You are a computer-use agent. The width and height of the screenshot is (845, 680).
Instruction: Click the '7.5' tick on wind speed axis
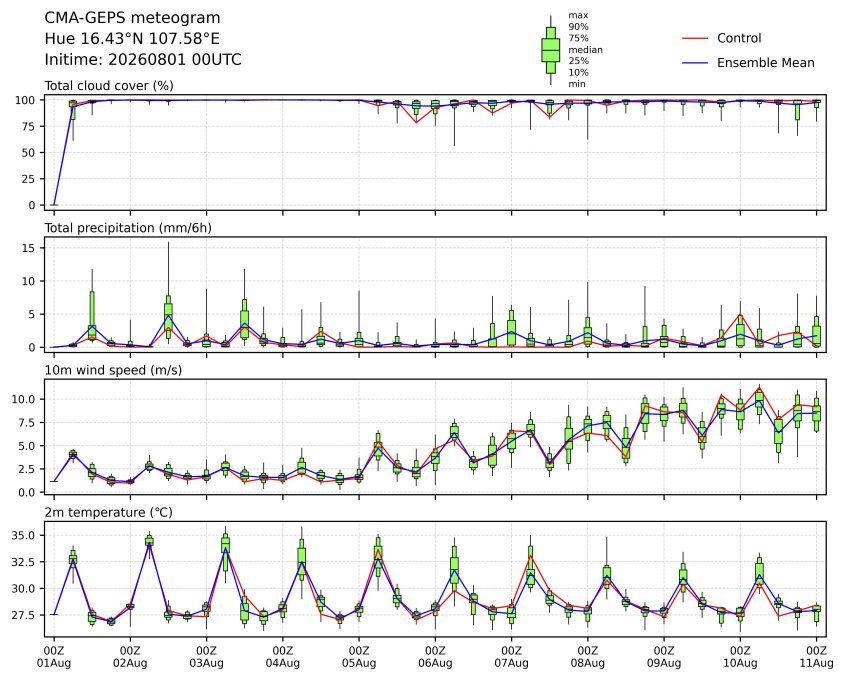pyautogui.click(x=27, y=423)
